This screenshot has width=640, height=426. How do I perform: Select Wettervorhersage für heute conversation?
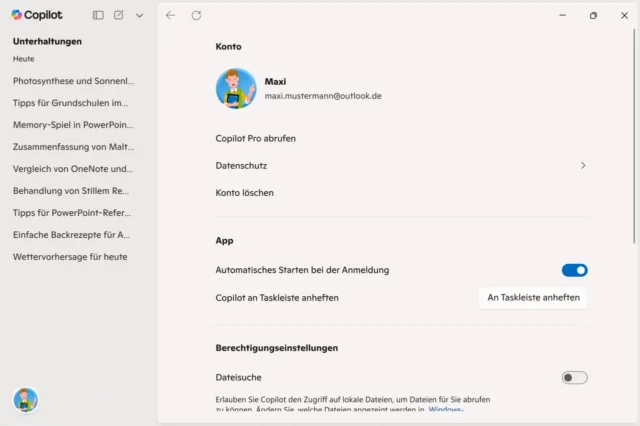(x=70, y=256)
